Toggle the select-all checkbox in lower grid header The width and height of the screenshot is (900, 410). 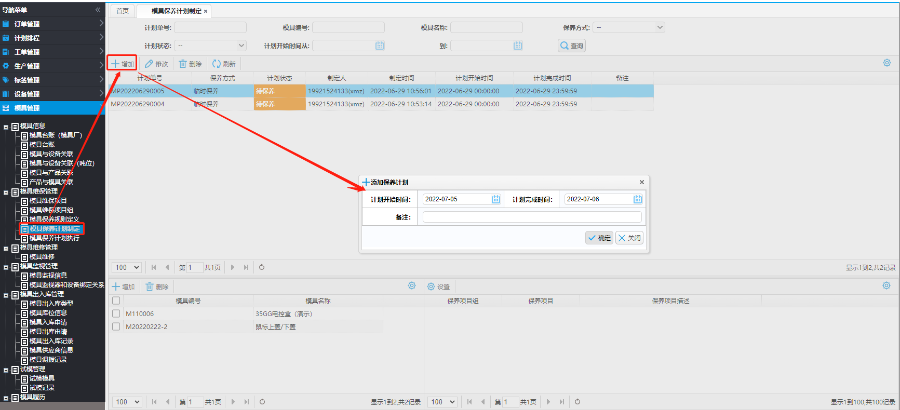coord(117,300)
